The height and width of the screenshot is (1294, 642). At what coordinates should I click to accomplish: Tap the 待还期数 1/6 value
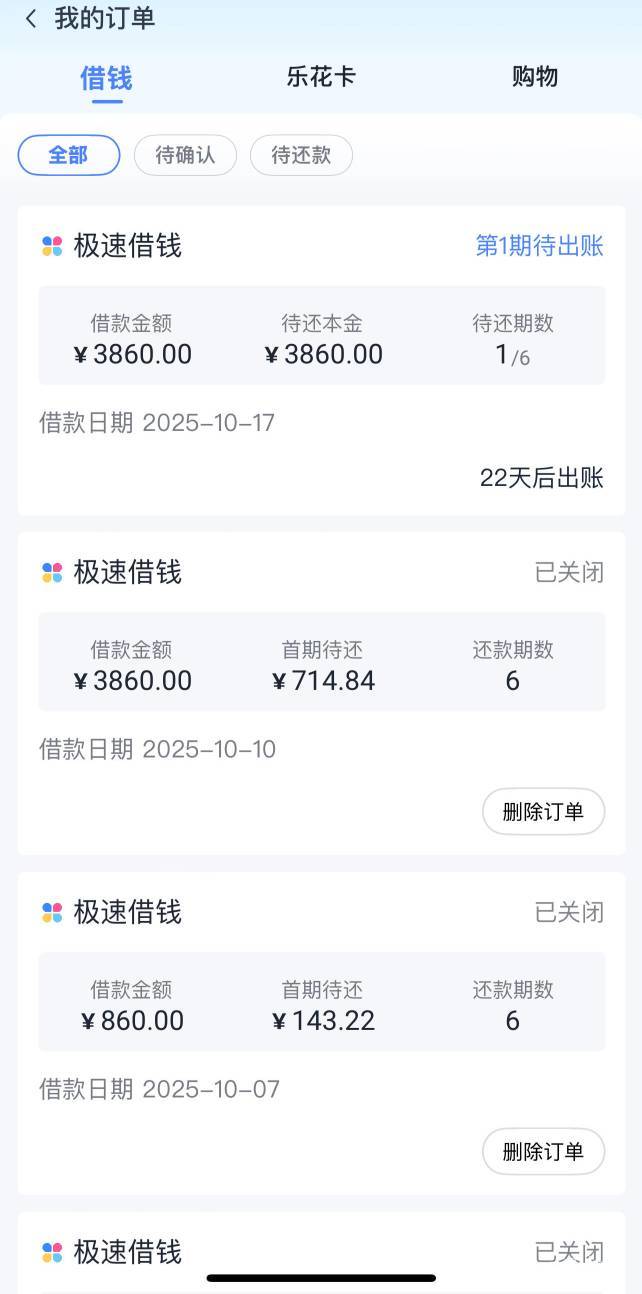pos(513,355)
